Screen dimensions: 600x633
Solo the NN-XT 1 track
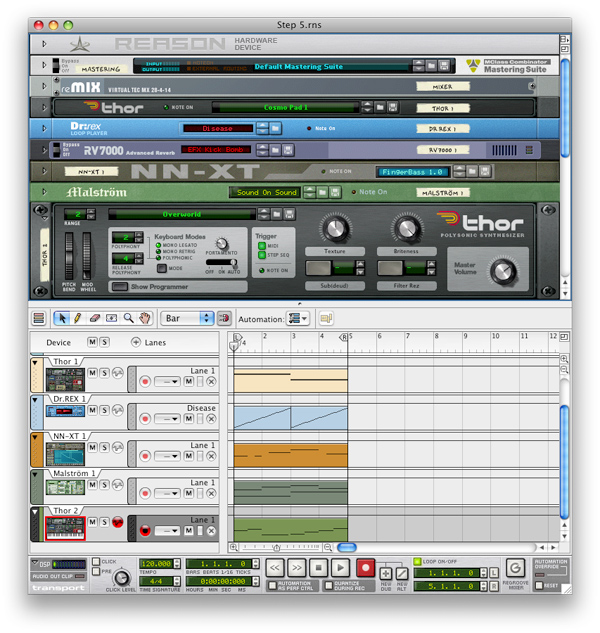pos(104,447)
